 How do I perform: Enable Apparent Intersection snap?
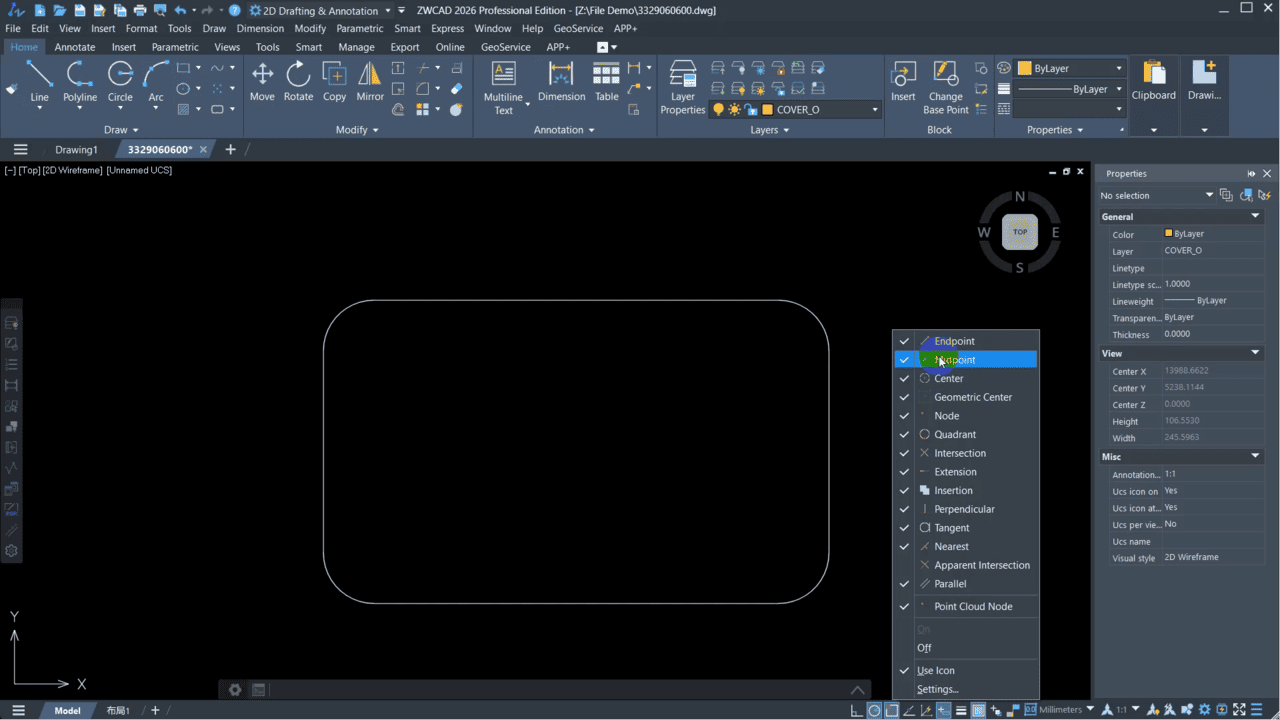966,565
